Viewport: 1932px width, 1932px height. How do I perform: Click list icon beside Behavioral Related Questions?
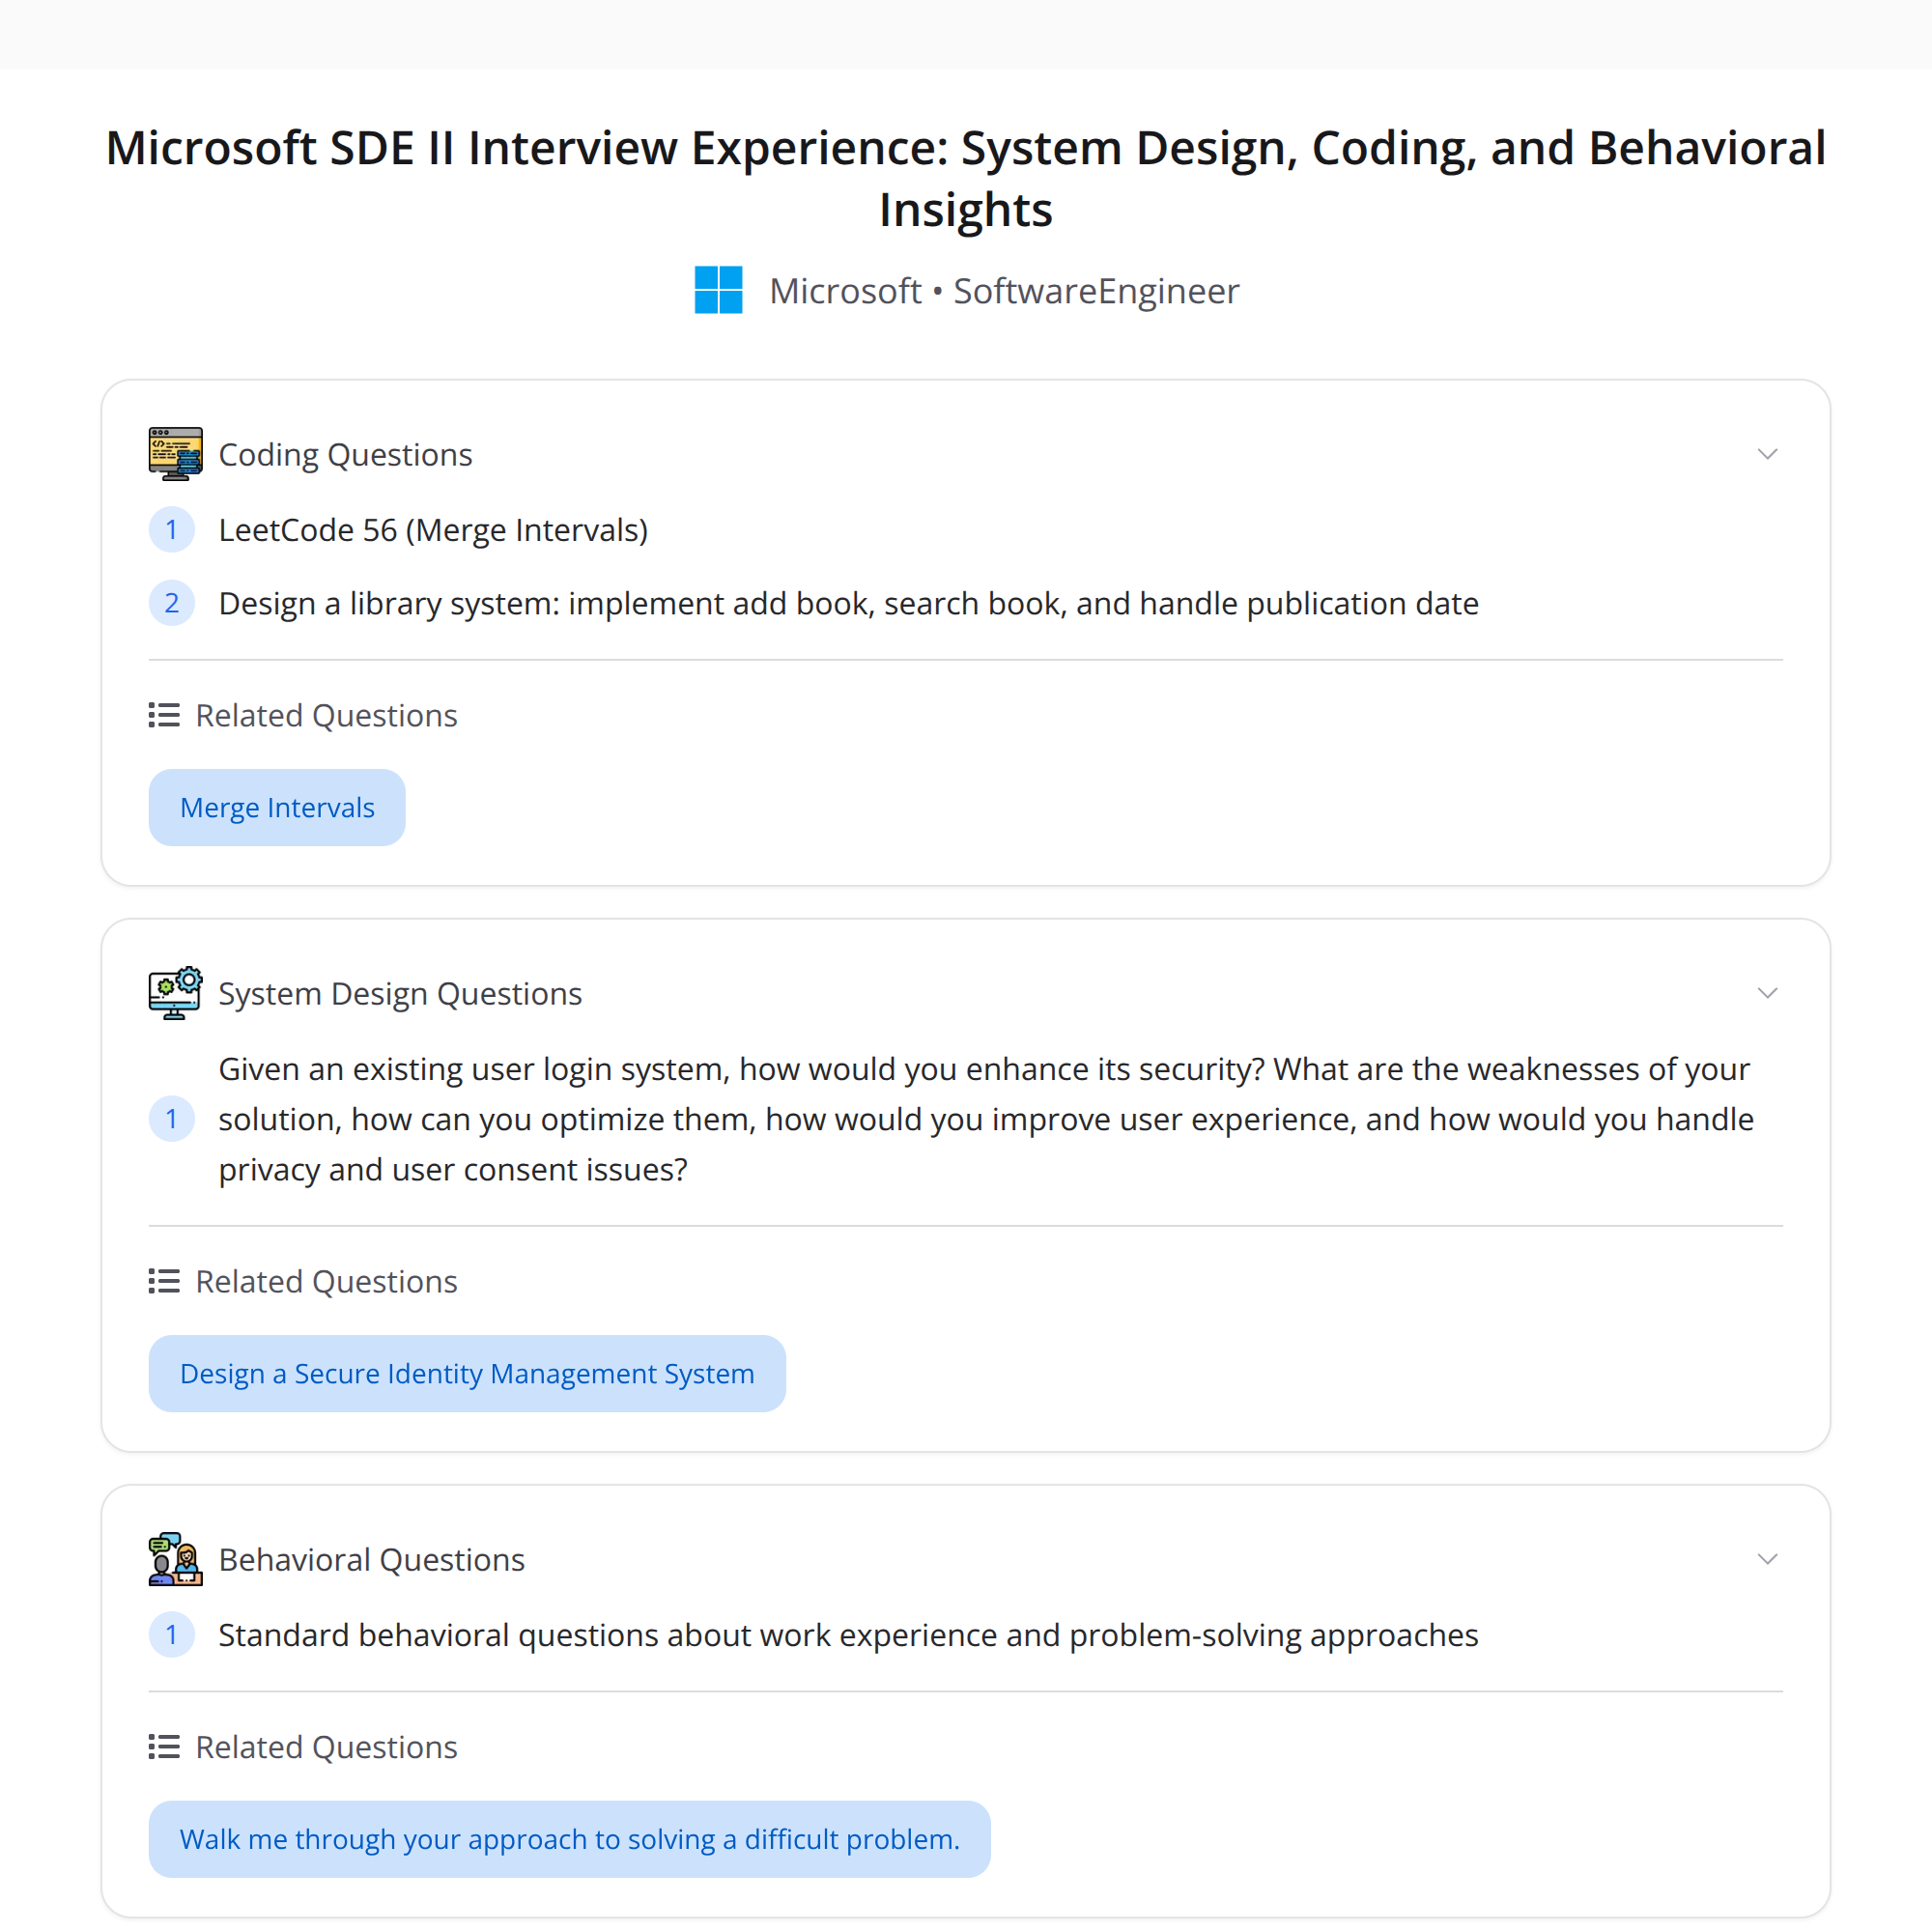[x=164, y=1747]
